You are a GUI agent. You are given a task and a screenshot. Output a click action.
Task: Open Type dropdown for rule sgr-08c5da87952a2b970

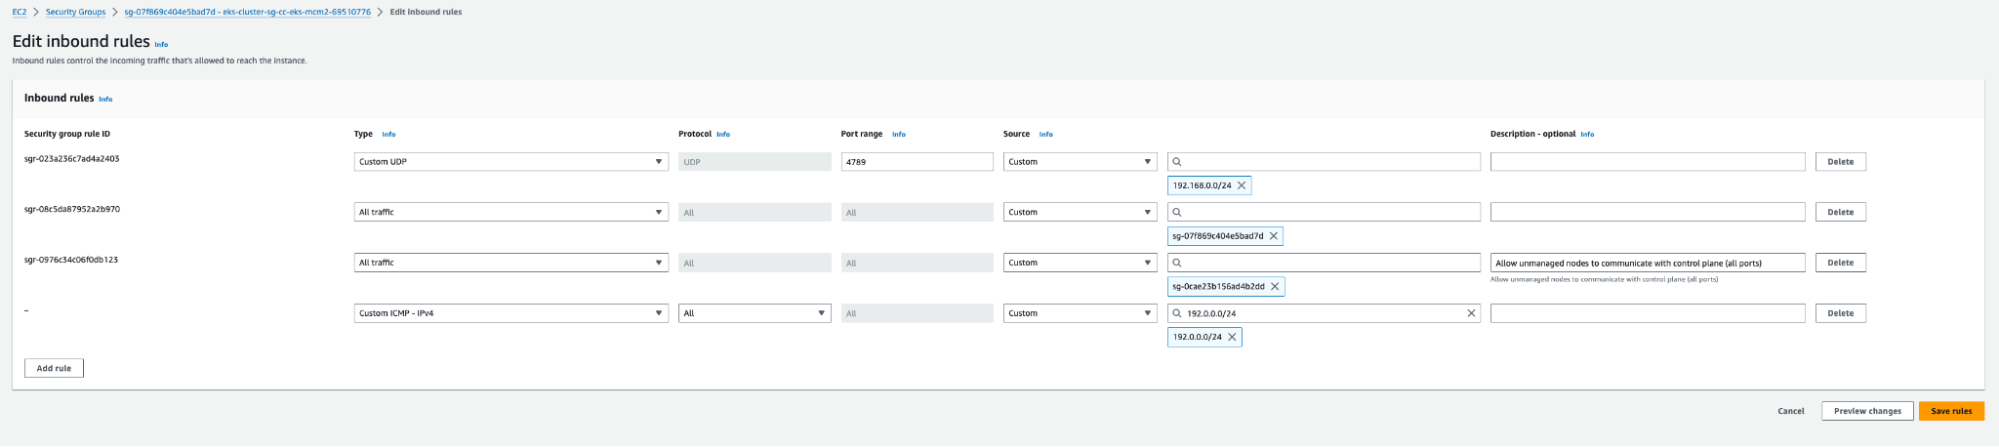511,212
